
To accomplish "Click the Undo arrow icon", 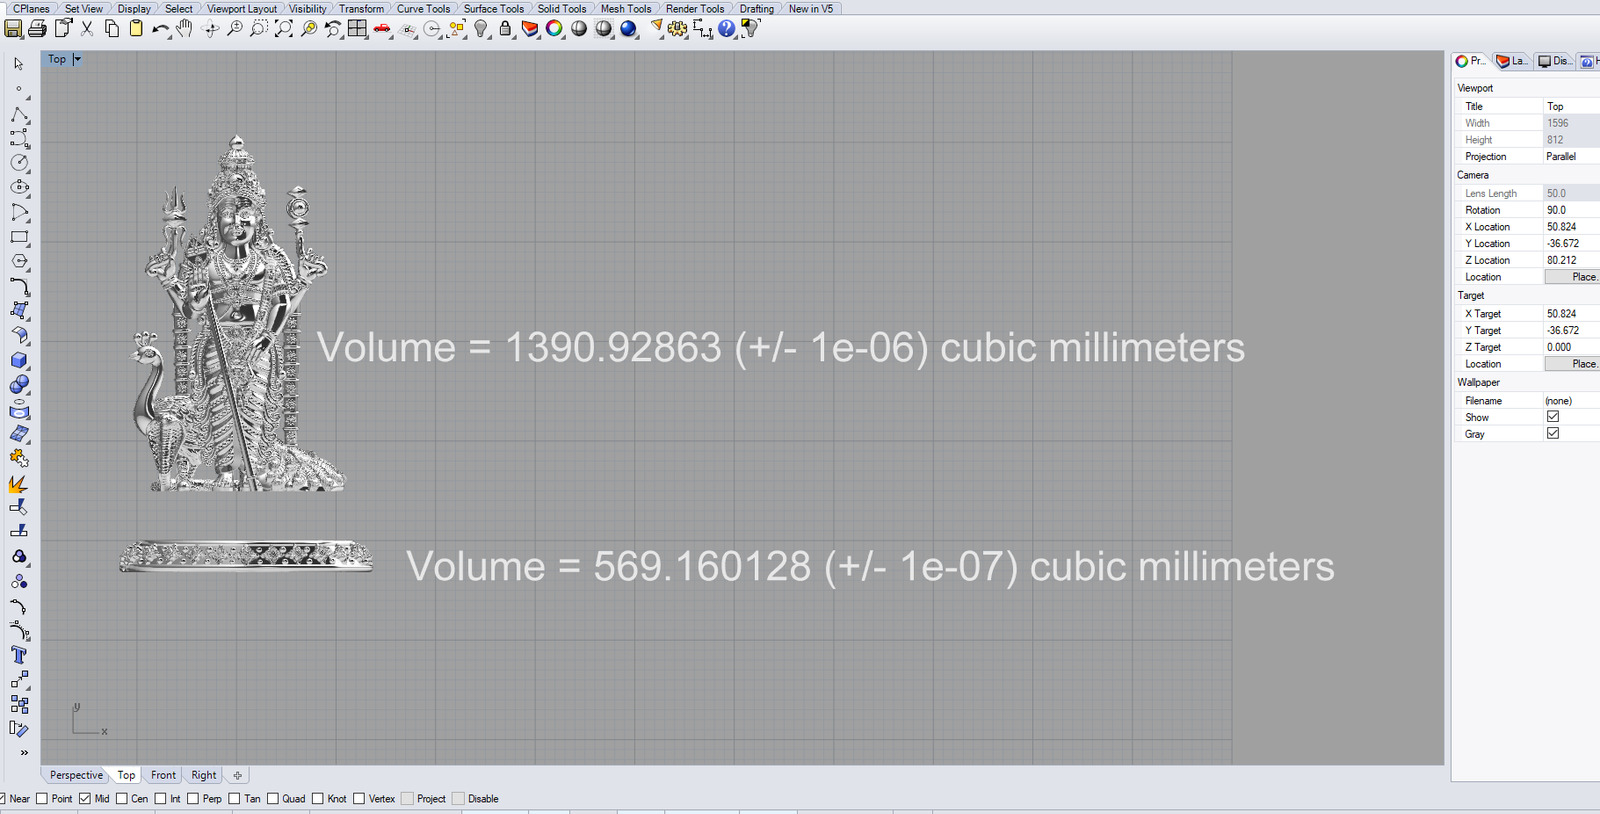I will (x=161, y=29).
